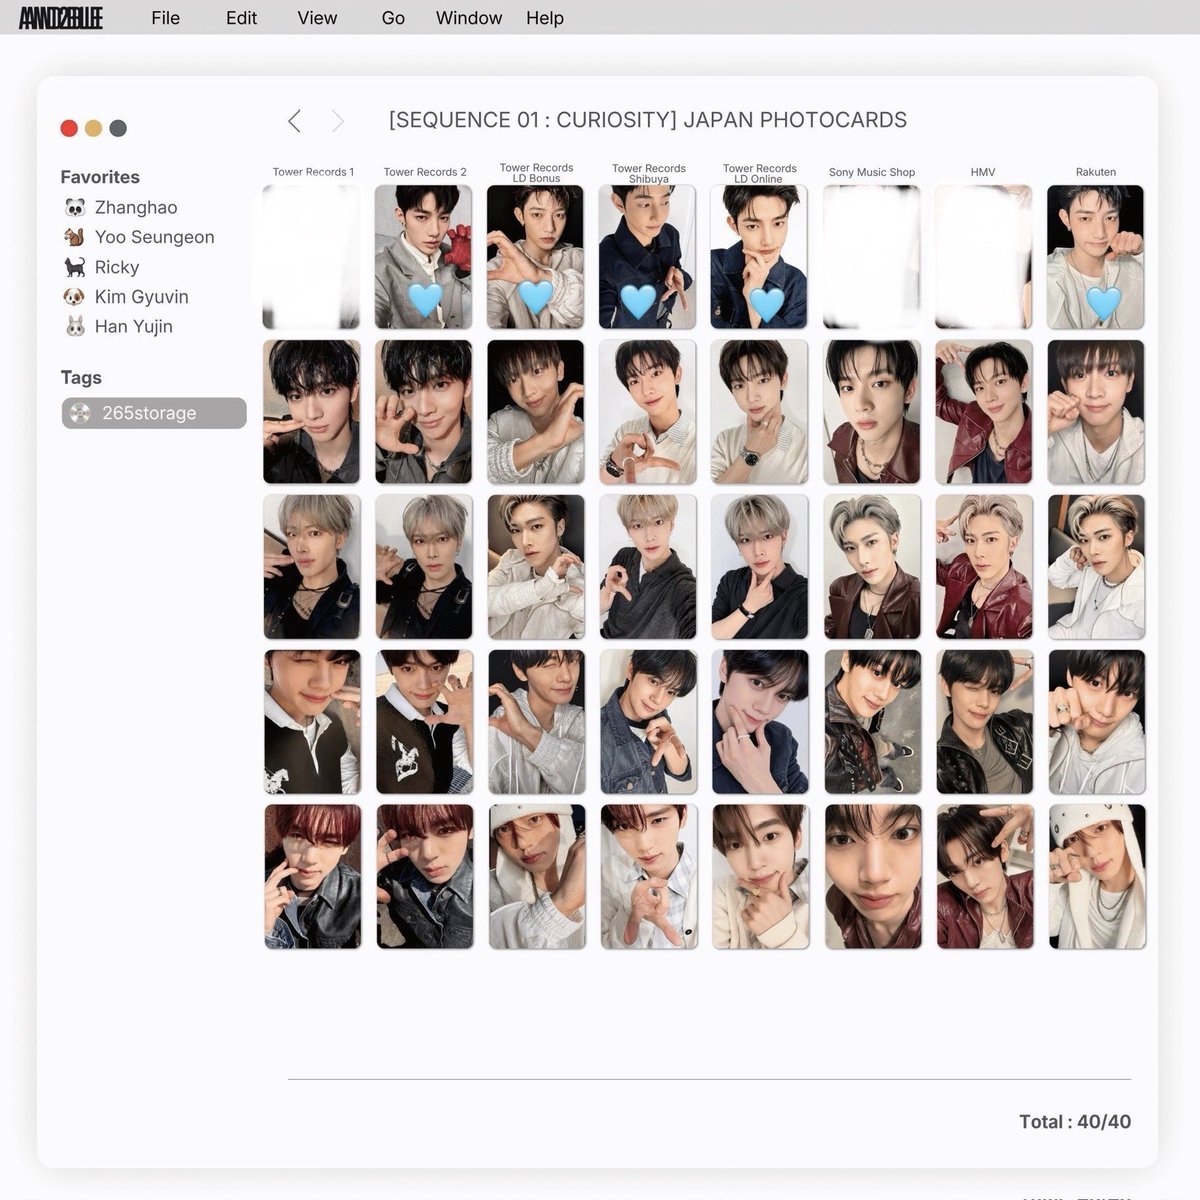Open fourth-row card in Rakuten column
1200x1200 pixels.
[1095, 722]
